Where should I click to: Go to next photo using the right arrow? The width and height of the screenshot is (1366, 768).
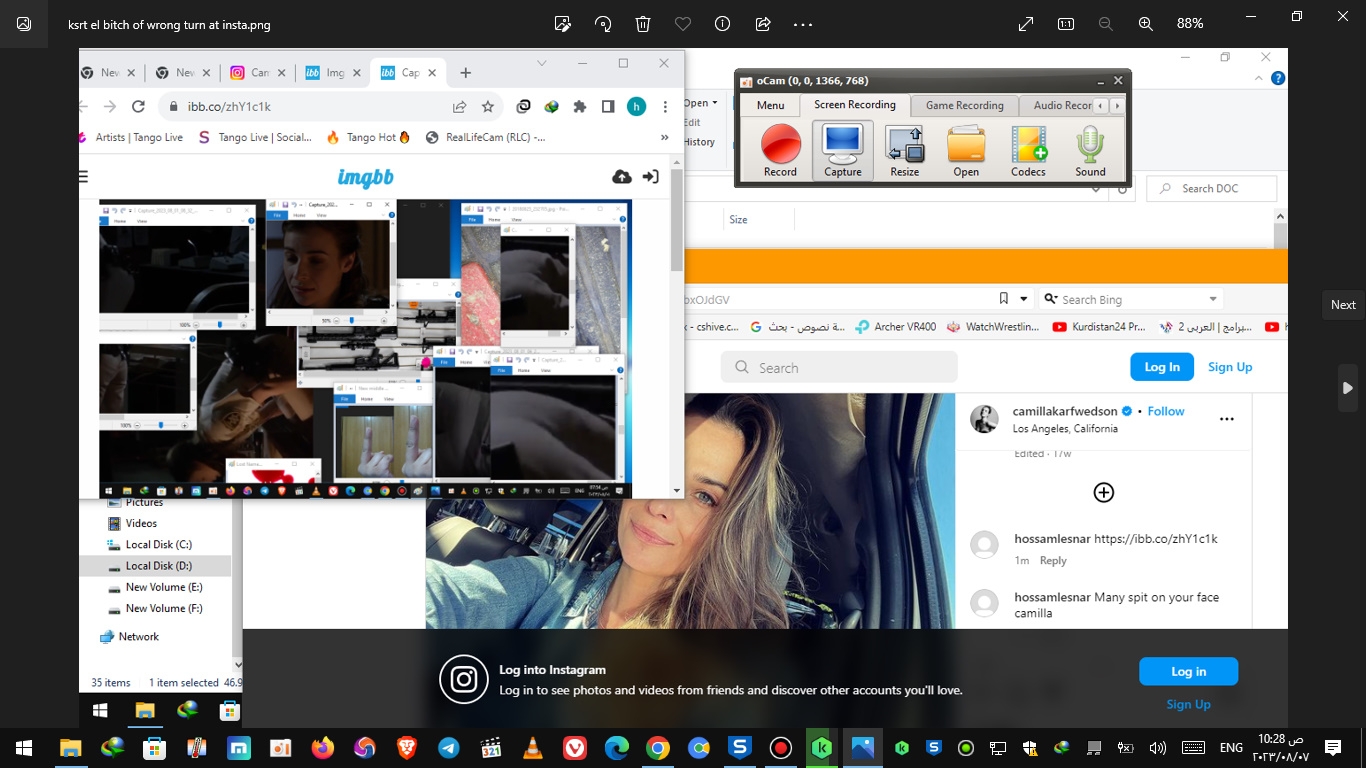[x=1347, y=388]
